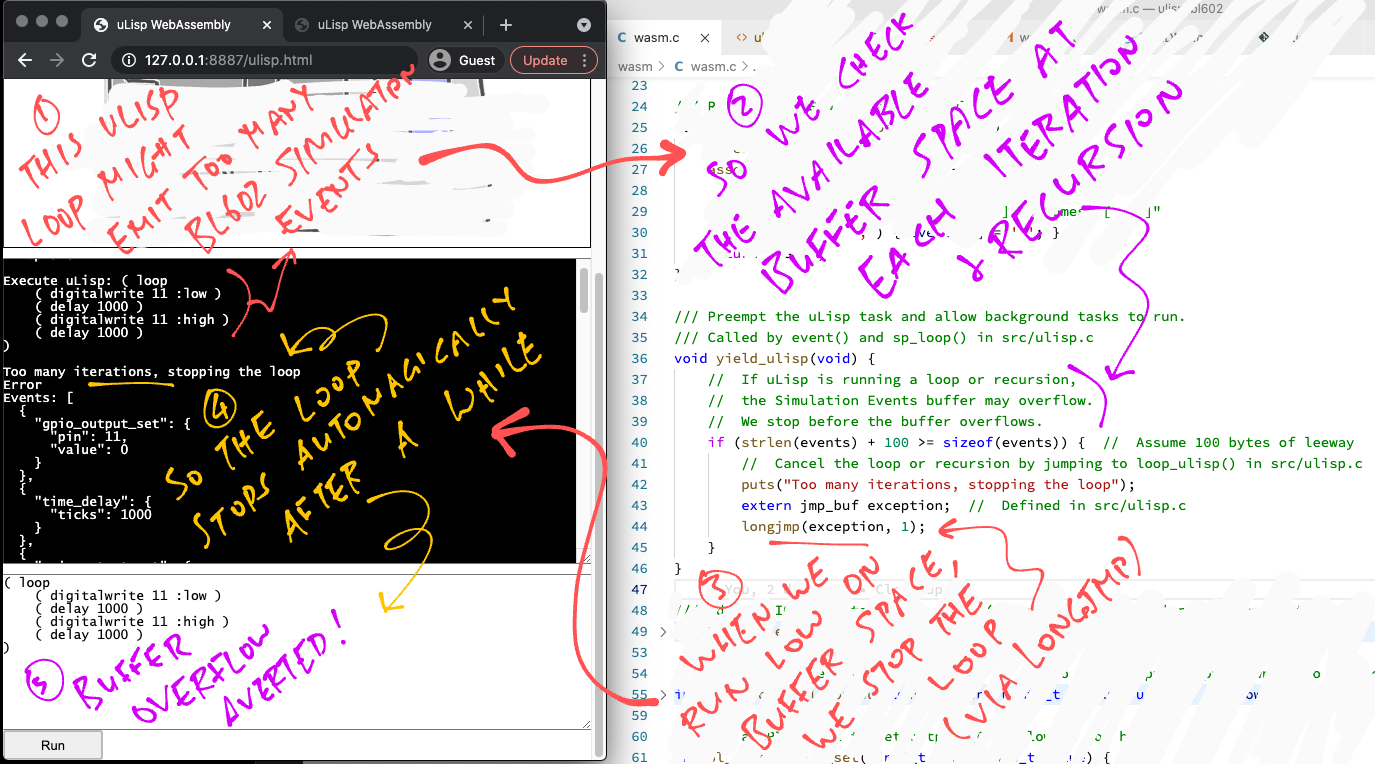Click '"ticks": 1000' in output
The image size is (1375, 764).
pyautogui.click(x=102, y=515)
